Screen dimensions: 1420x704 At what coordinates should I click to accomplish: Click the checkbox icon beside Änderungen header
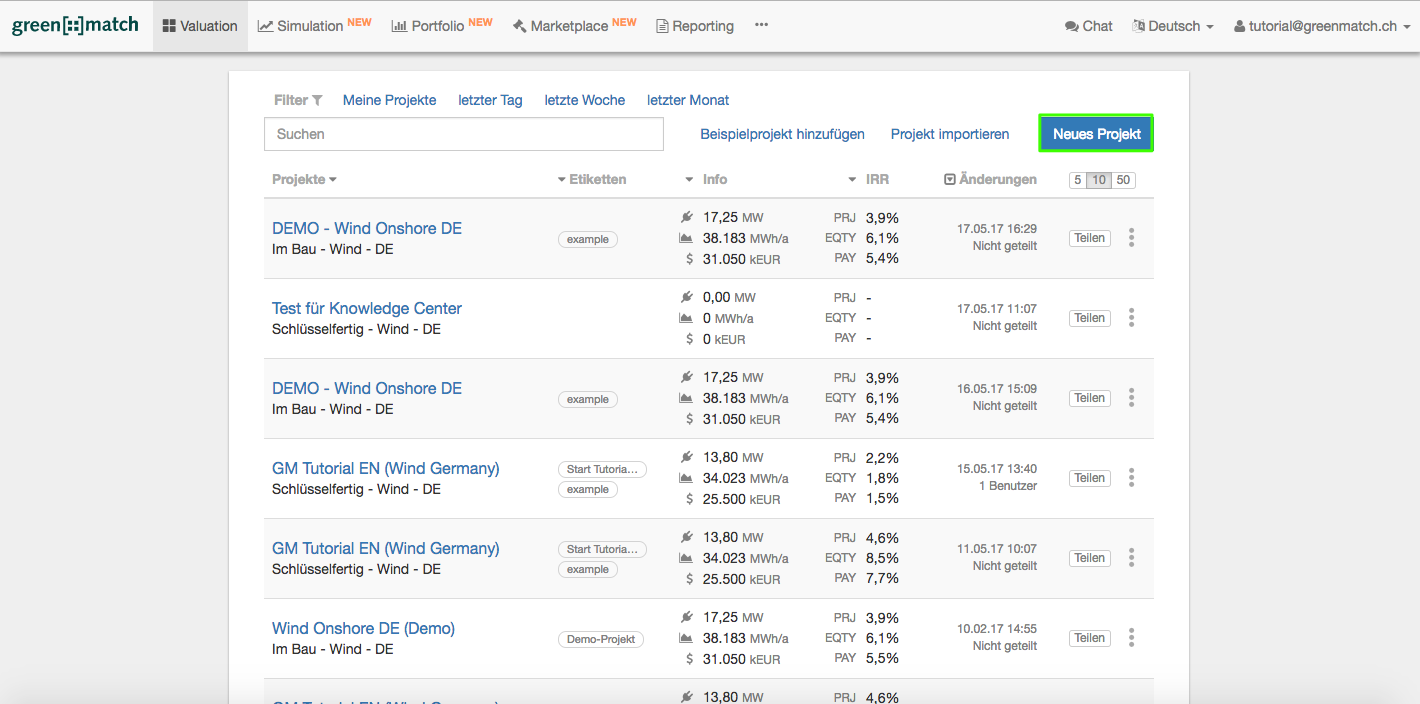click(949, 180)
